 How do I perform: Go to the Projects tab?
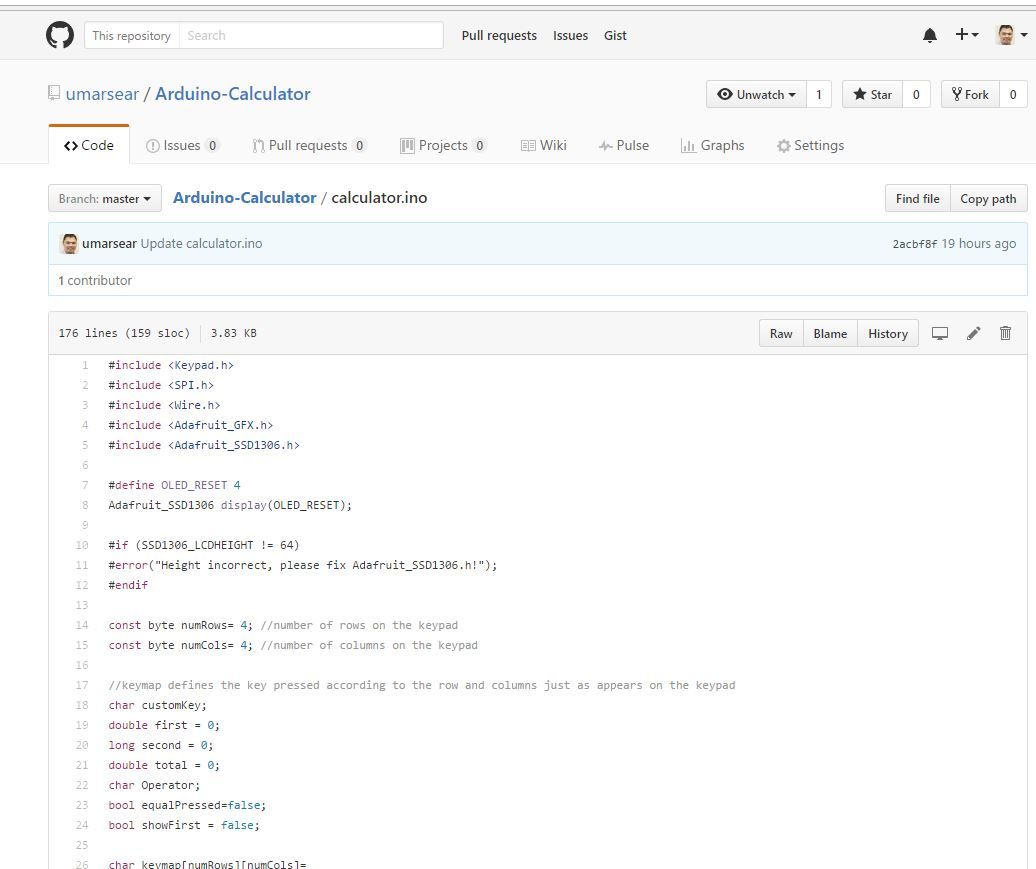click(x=443, y=145)
